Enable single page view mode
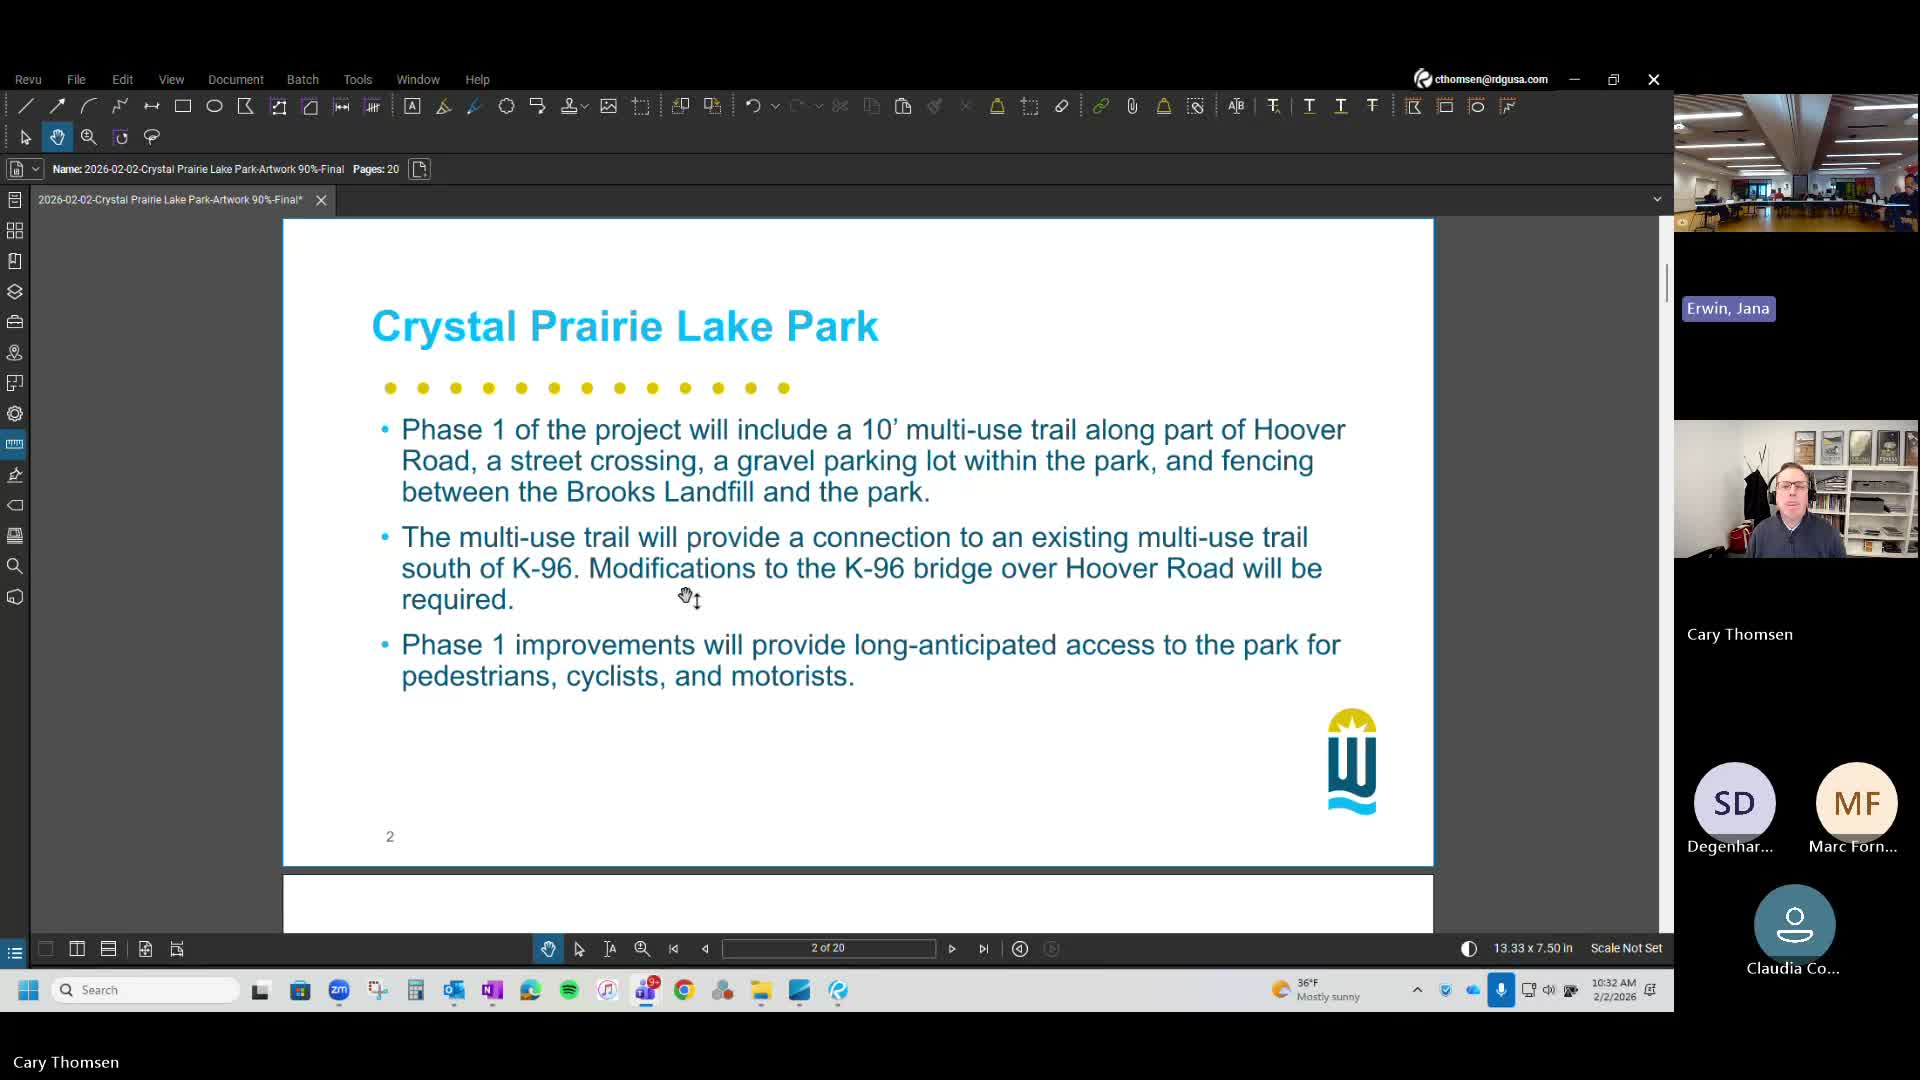This screenshot has width=1920, height=1080. (45, 949)
